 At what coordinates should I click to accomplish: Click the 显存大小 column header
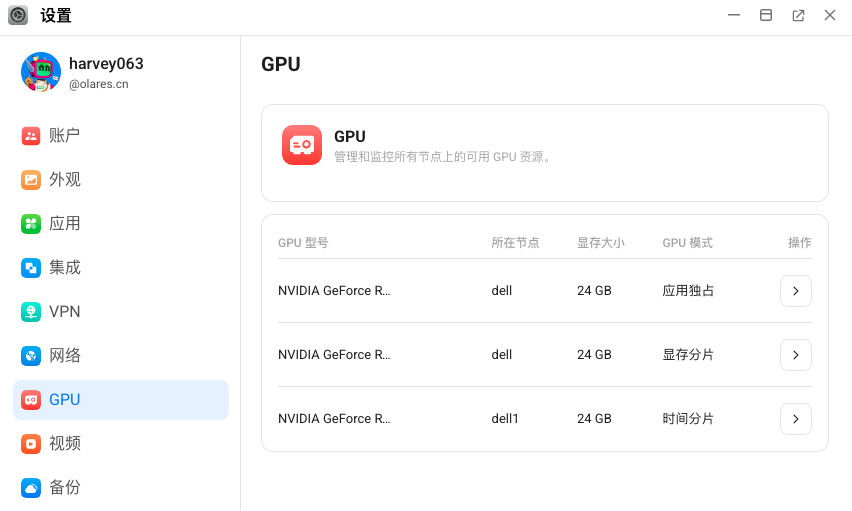(600, 243)
